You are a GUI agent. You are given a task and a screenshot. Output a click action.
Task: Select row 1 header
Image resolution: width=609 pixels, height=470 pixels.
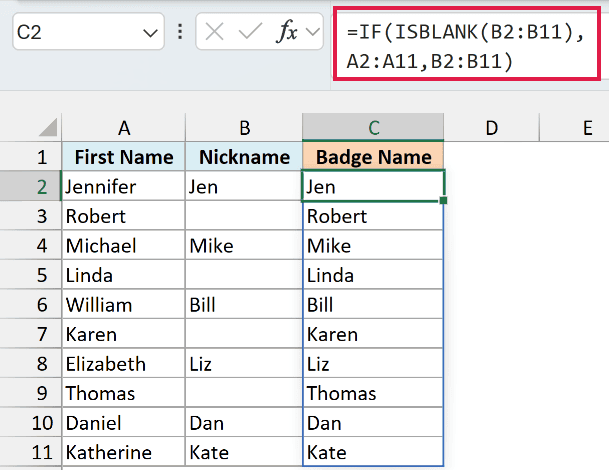pyautogui.click(x=31, y=157)
